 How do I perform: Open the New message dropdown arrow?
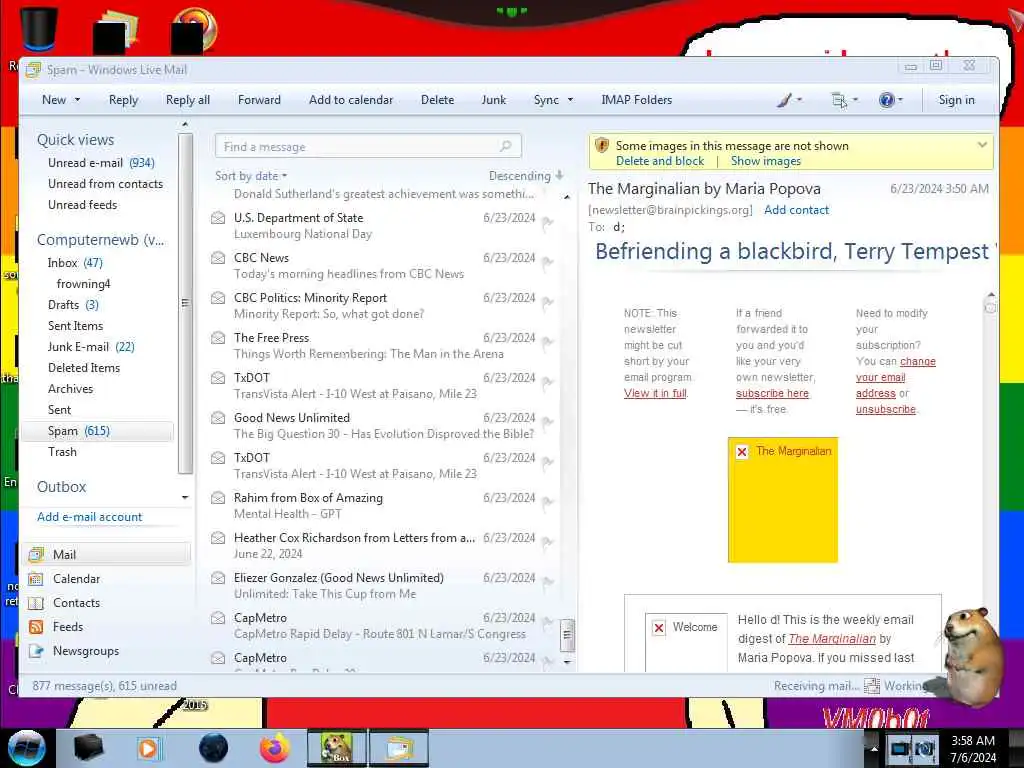(77, 100)
